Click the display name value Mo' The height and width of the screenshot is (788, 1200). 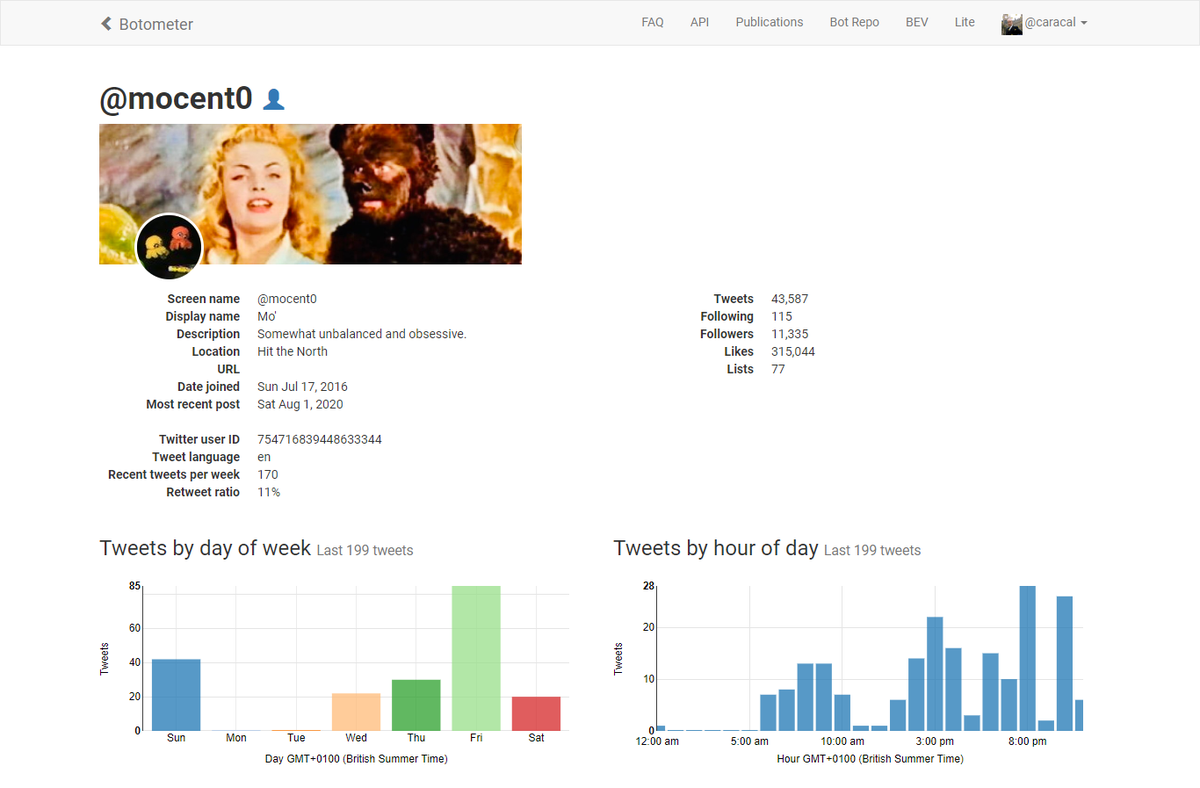tap(266, 317)
